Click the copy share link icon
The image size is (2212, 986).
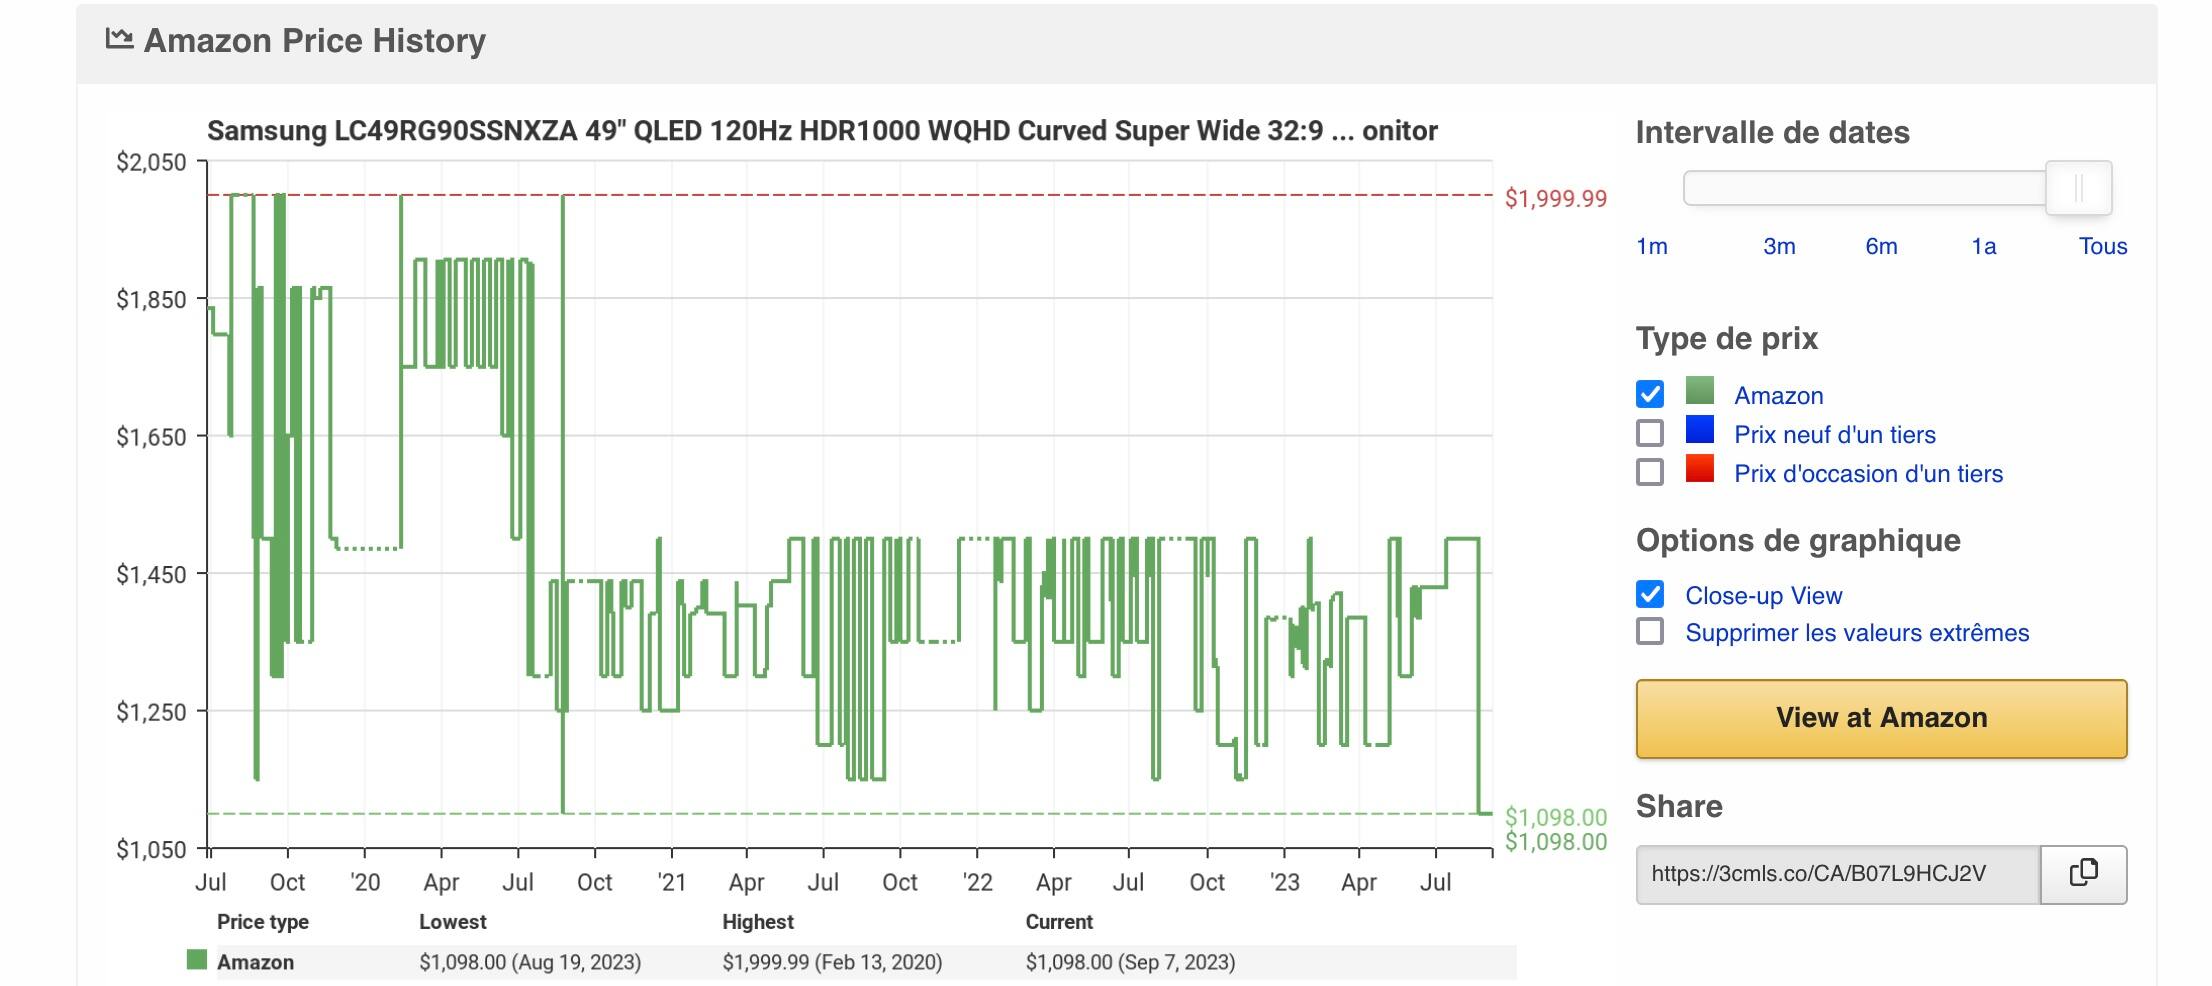(x=2083, y=873)
